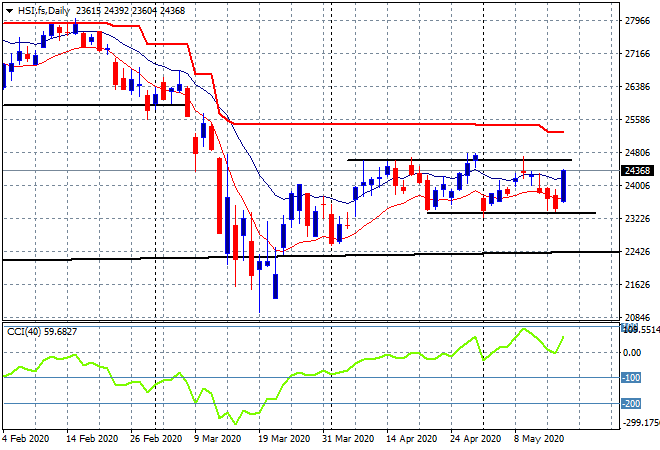Screen dimensions: 660x450
Task: Click the 24806 price axis label
Action: point(638,152)
